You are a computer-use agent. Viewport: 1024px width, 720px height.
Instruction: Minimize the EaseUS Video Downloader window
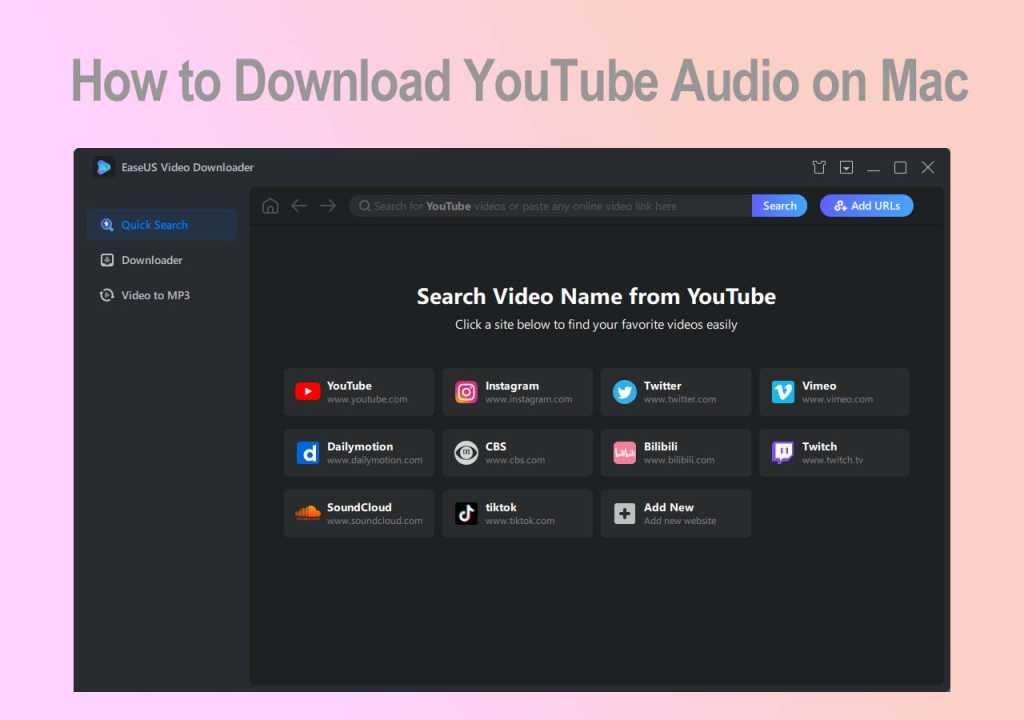[873, 169]
